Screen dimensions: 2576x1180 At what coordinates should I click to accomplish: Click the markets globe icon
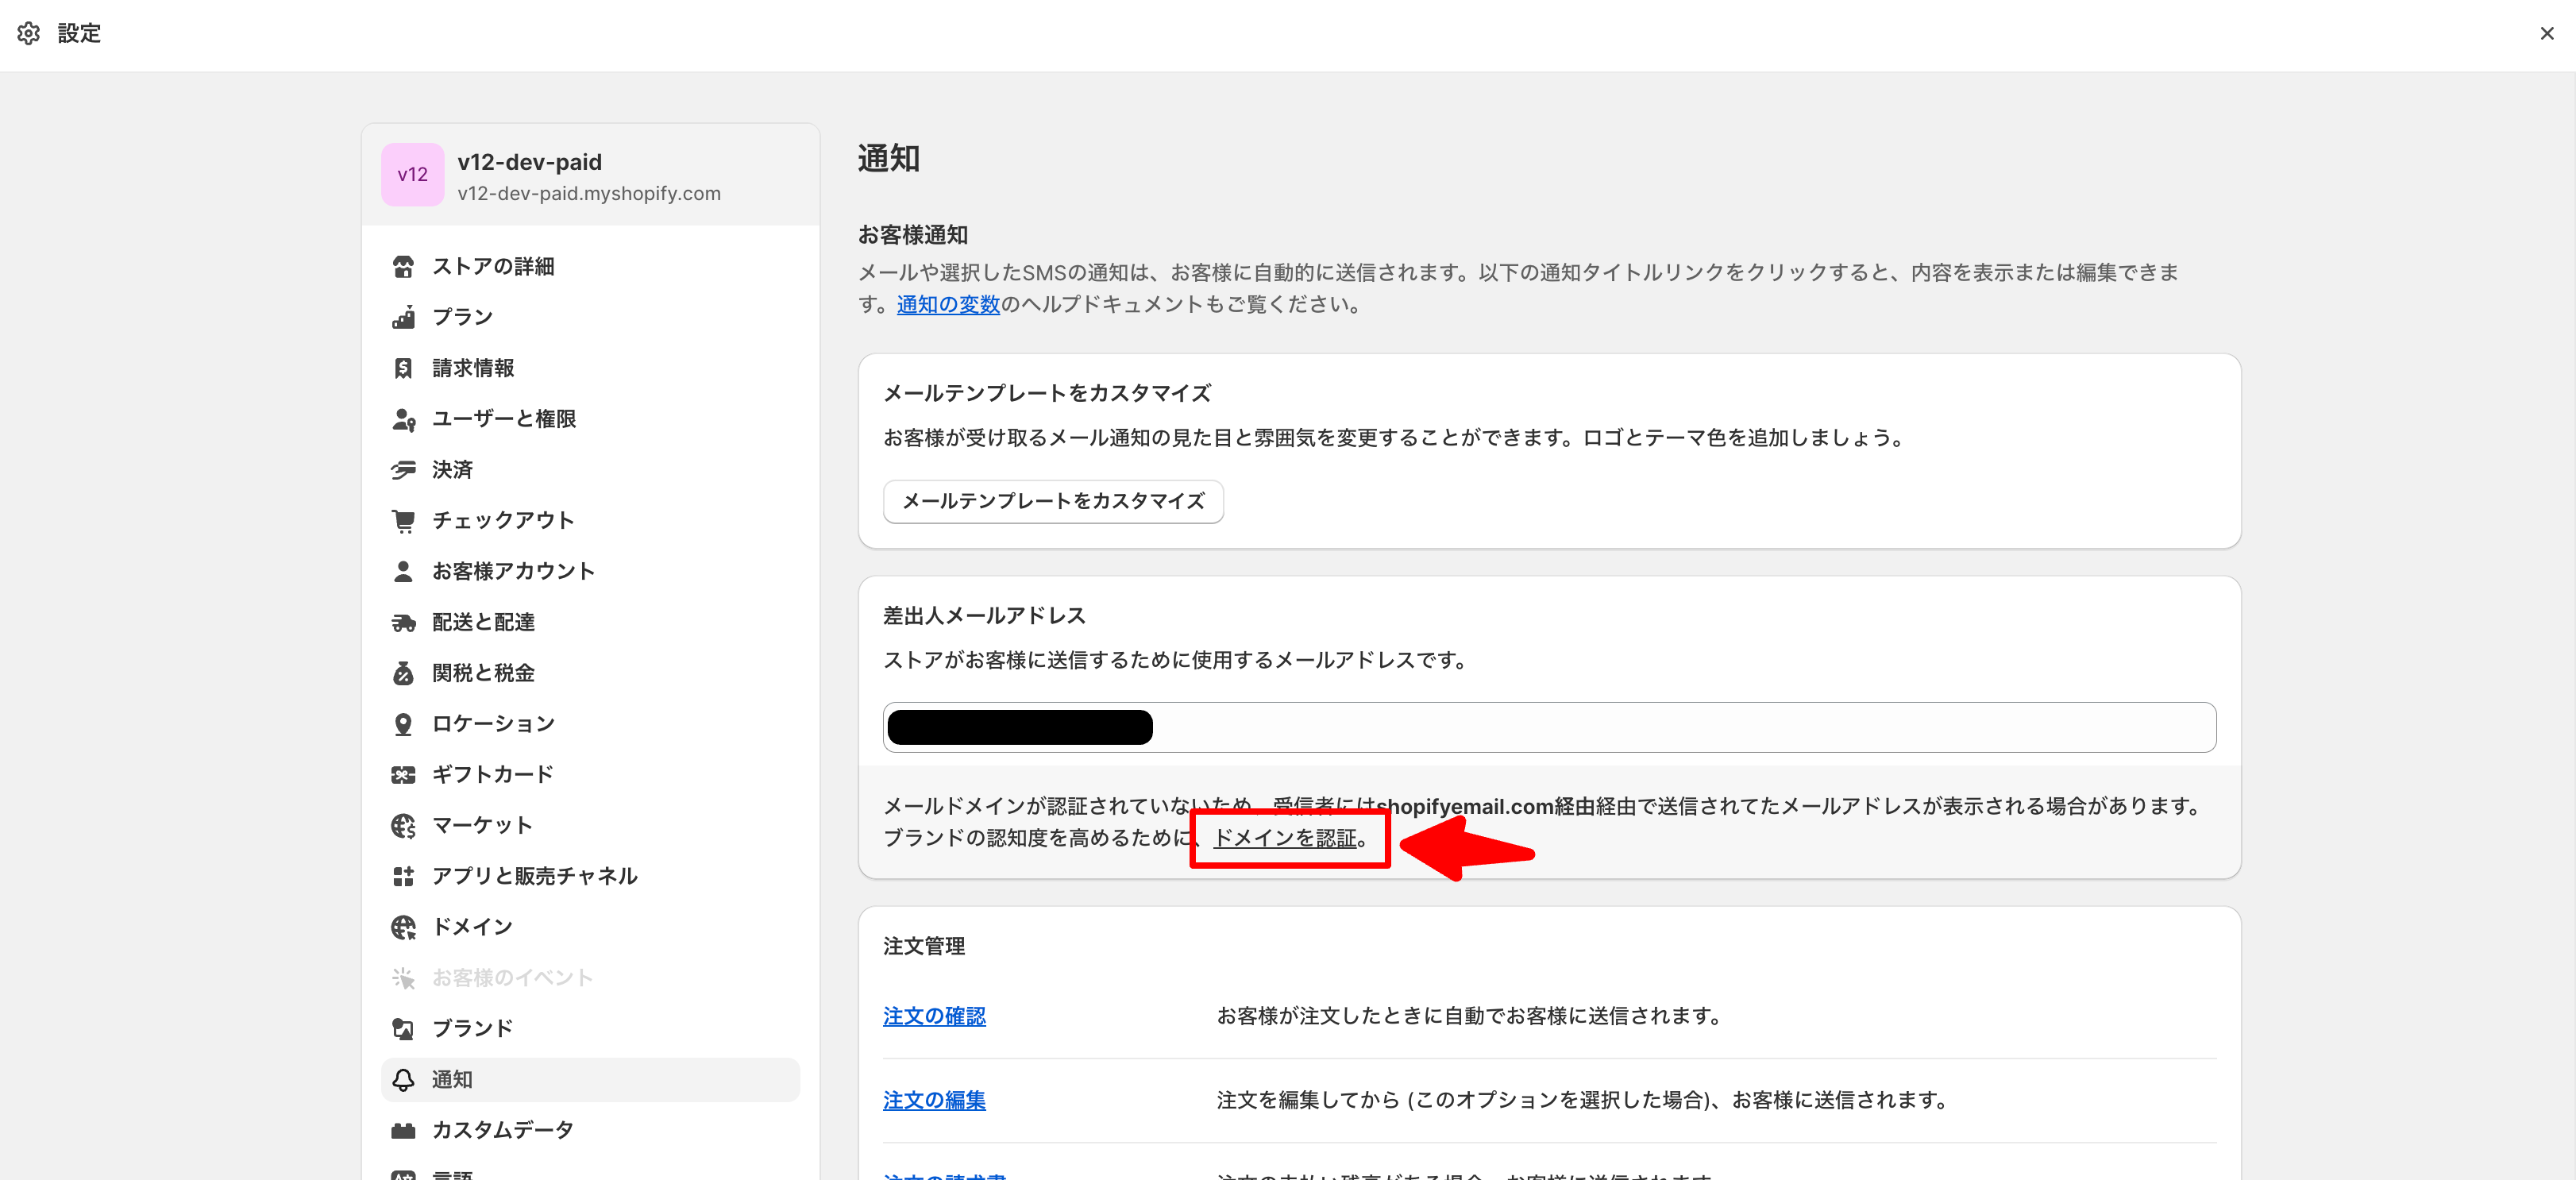[403, 825]
